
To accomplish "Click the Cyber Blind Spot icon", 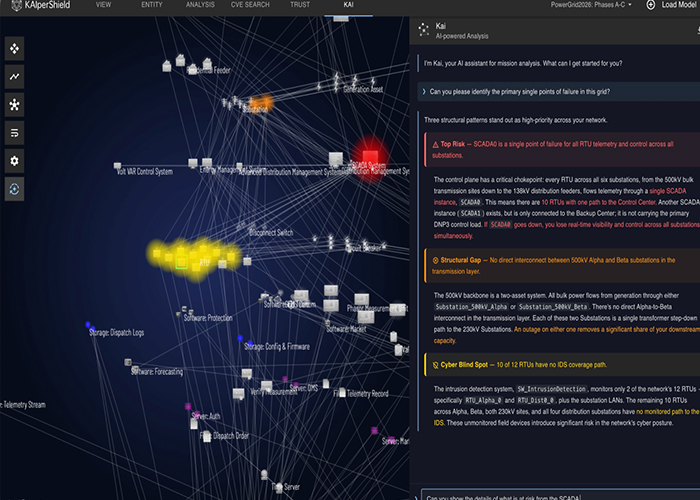I will click(435, 365).
